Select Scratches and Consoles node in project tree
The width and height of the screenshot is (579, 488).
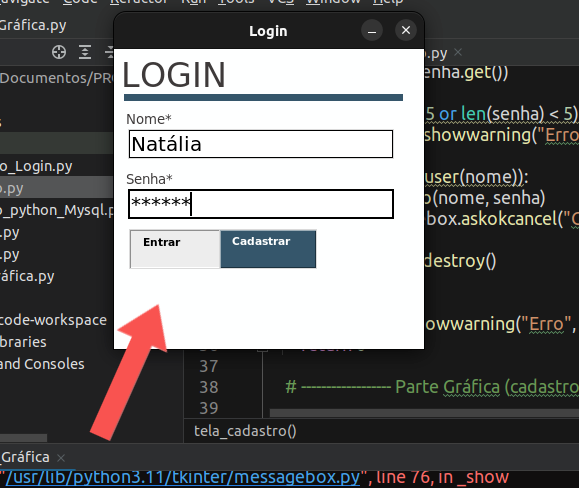pos(42,364)
